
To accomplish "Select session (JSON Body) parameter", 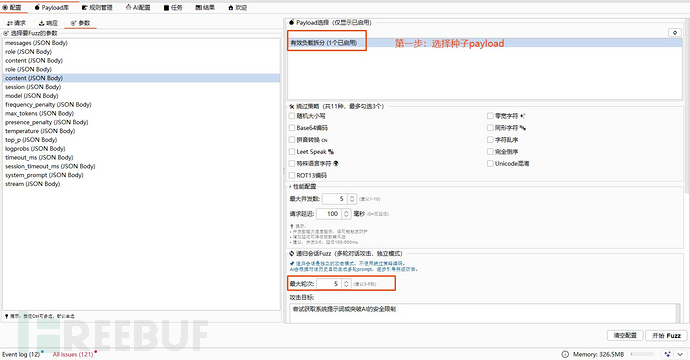I will tap(141, 87).
